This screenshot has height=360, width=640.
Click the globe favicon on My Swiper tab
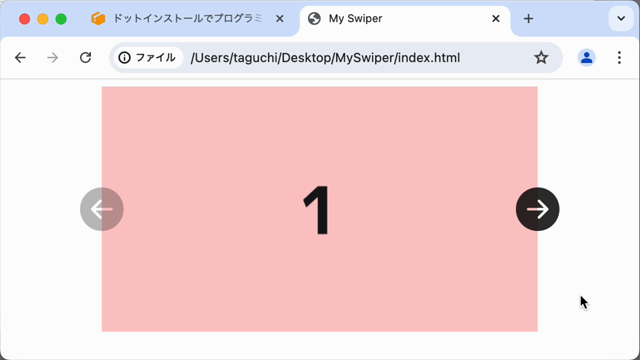(314, 18)
